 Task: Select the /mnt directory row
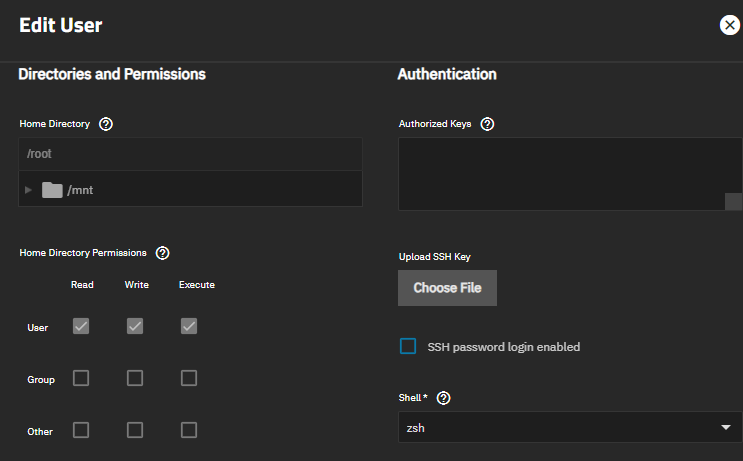pos(190,190)
